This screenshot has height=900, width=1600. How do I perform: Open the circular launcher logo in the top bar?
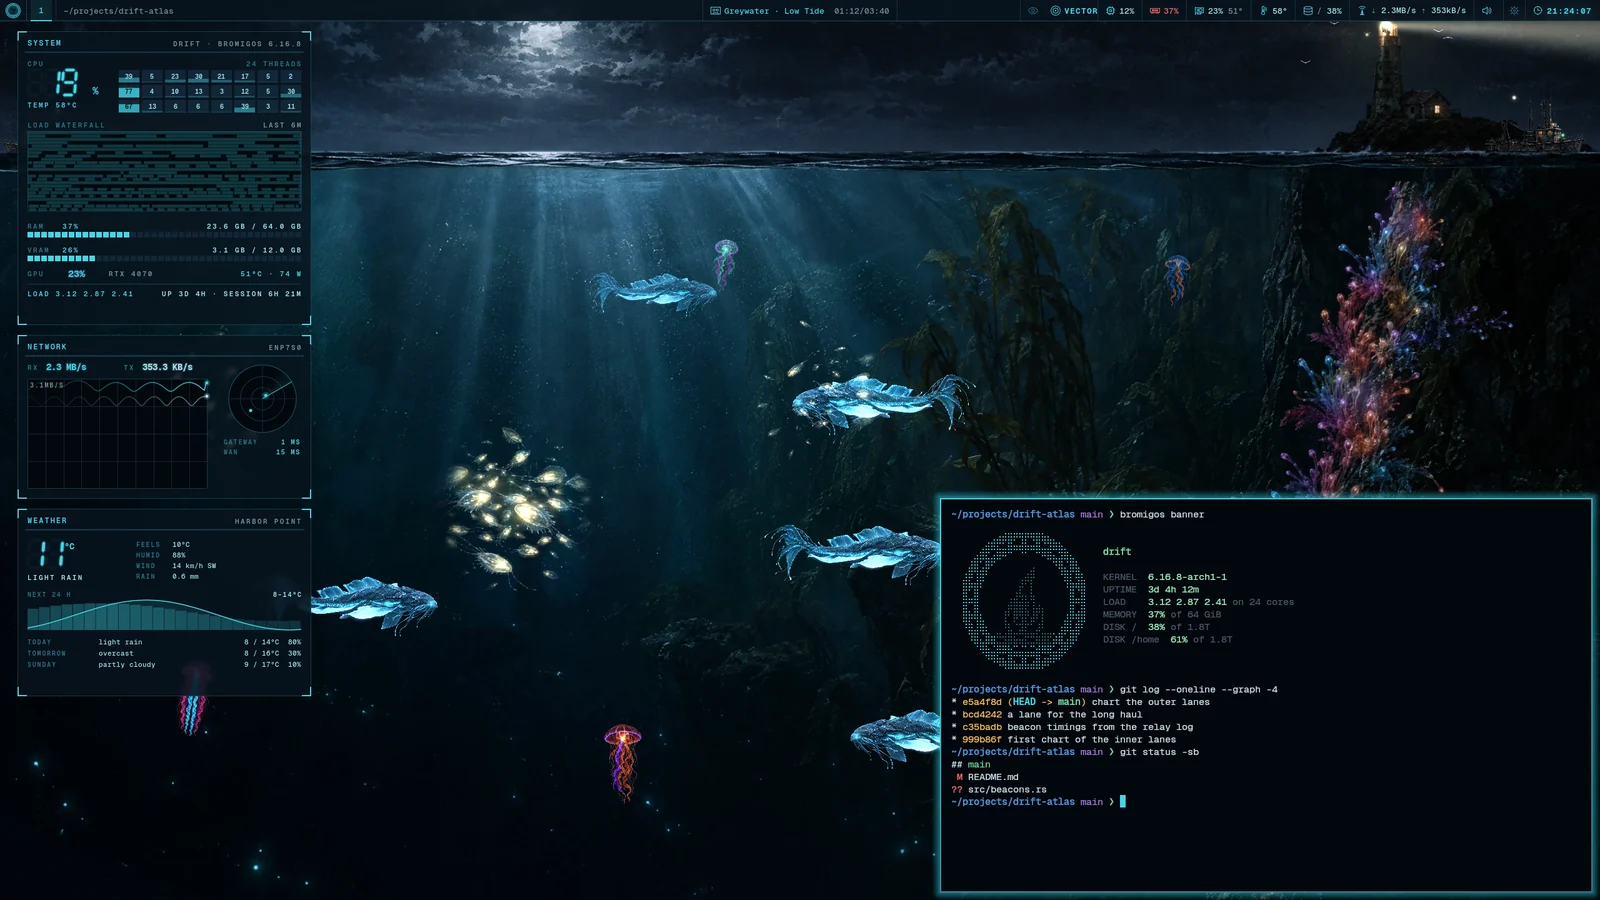(x=13, y=11)
